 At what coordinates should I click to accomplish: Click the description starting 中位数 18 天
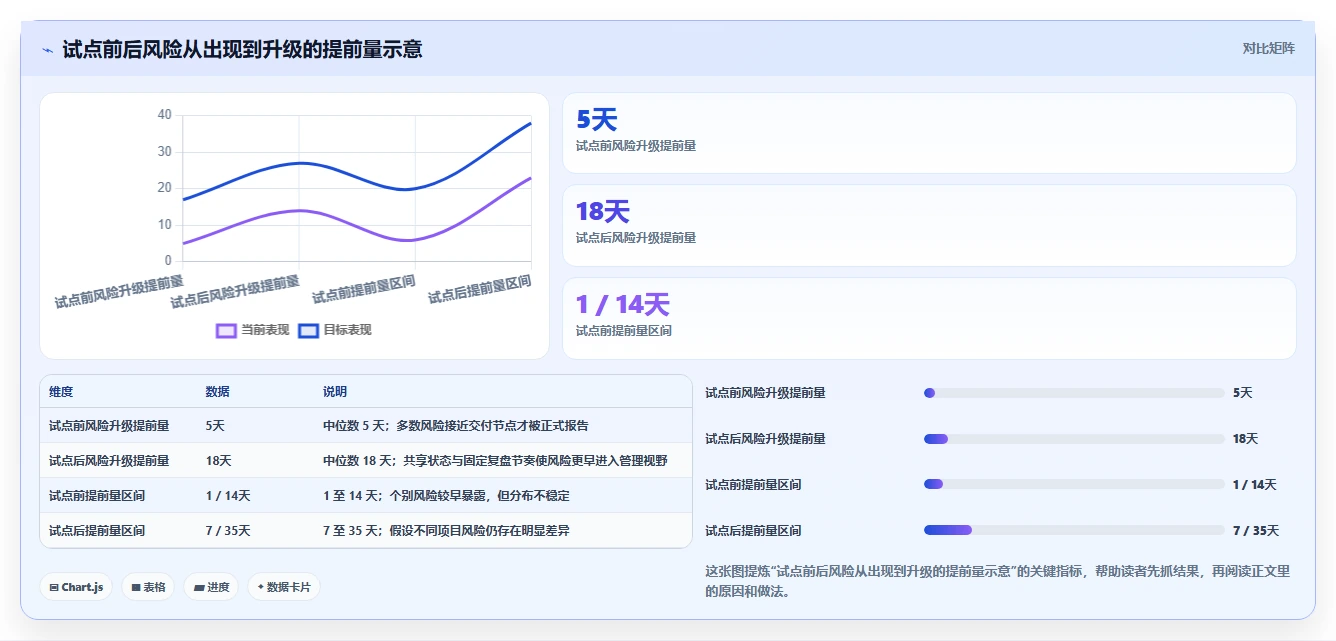coord(495,461)
